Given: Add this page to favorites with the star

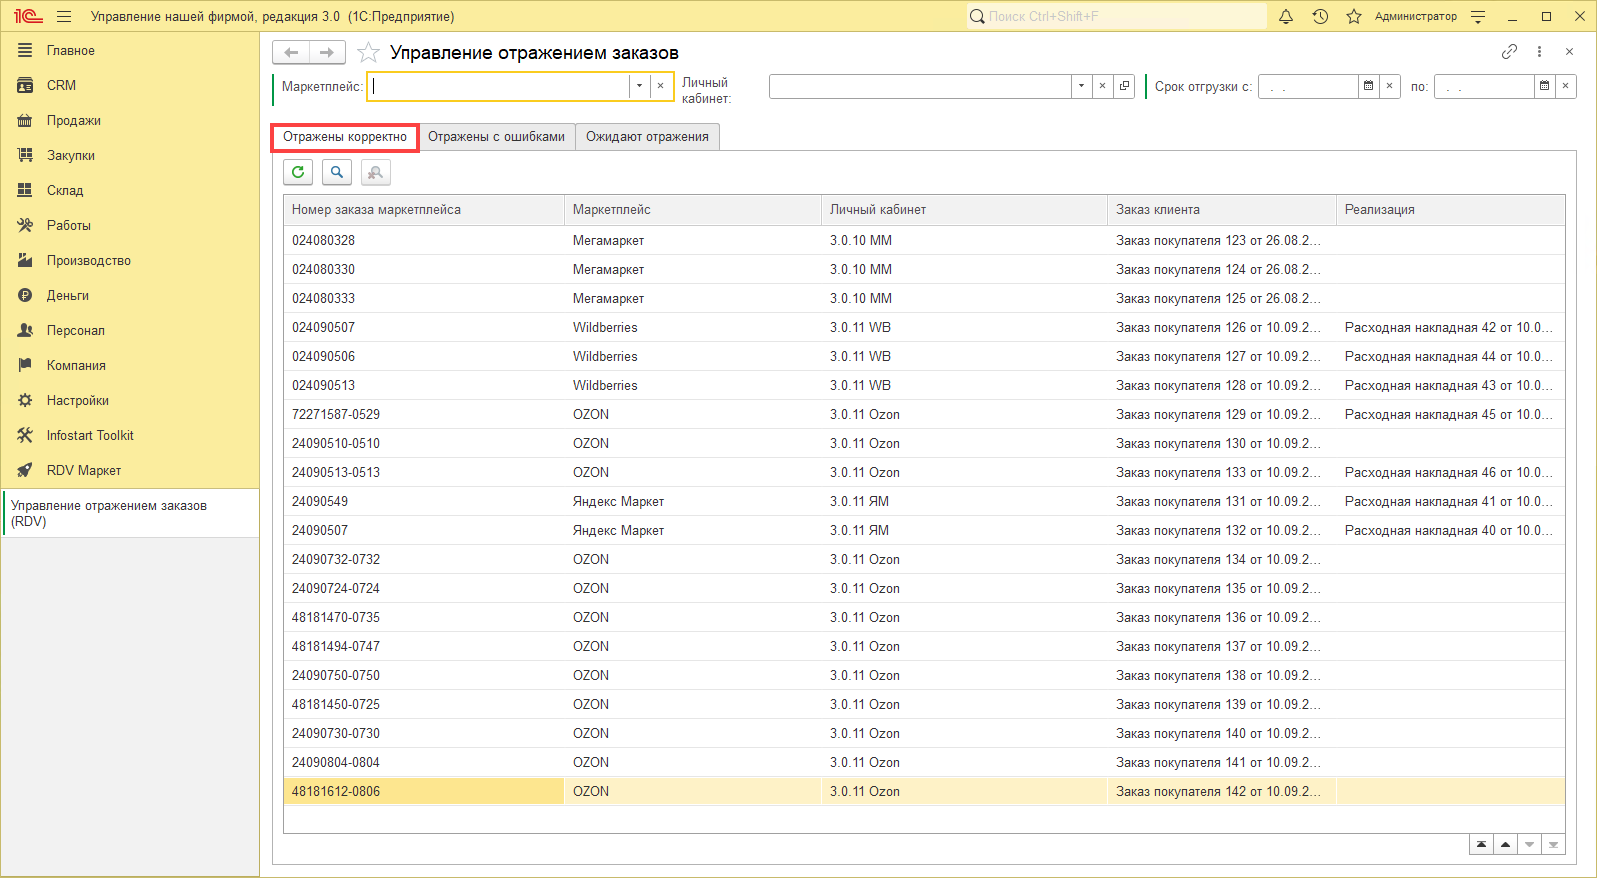Looking at the screenshot, I should click(x=368, y=53).
